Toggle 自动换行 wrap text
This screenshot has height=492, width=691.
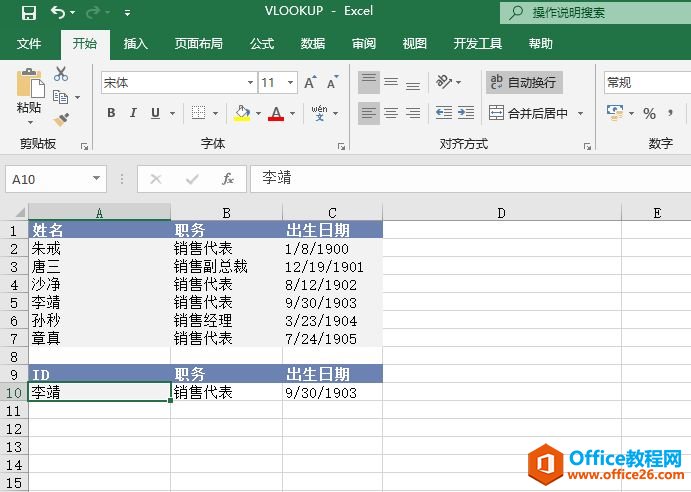524,82
